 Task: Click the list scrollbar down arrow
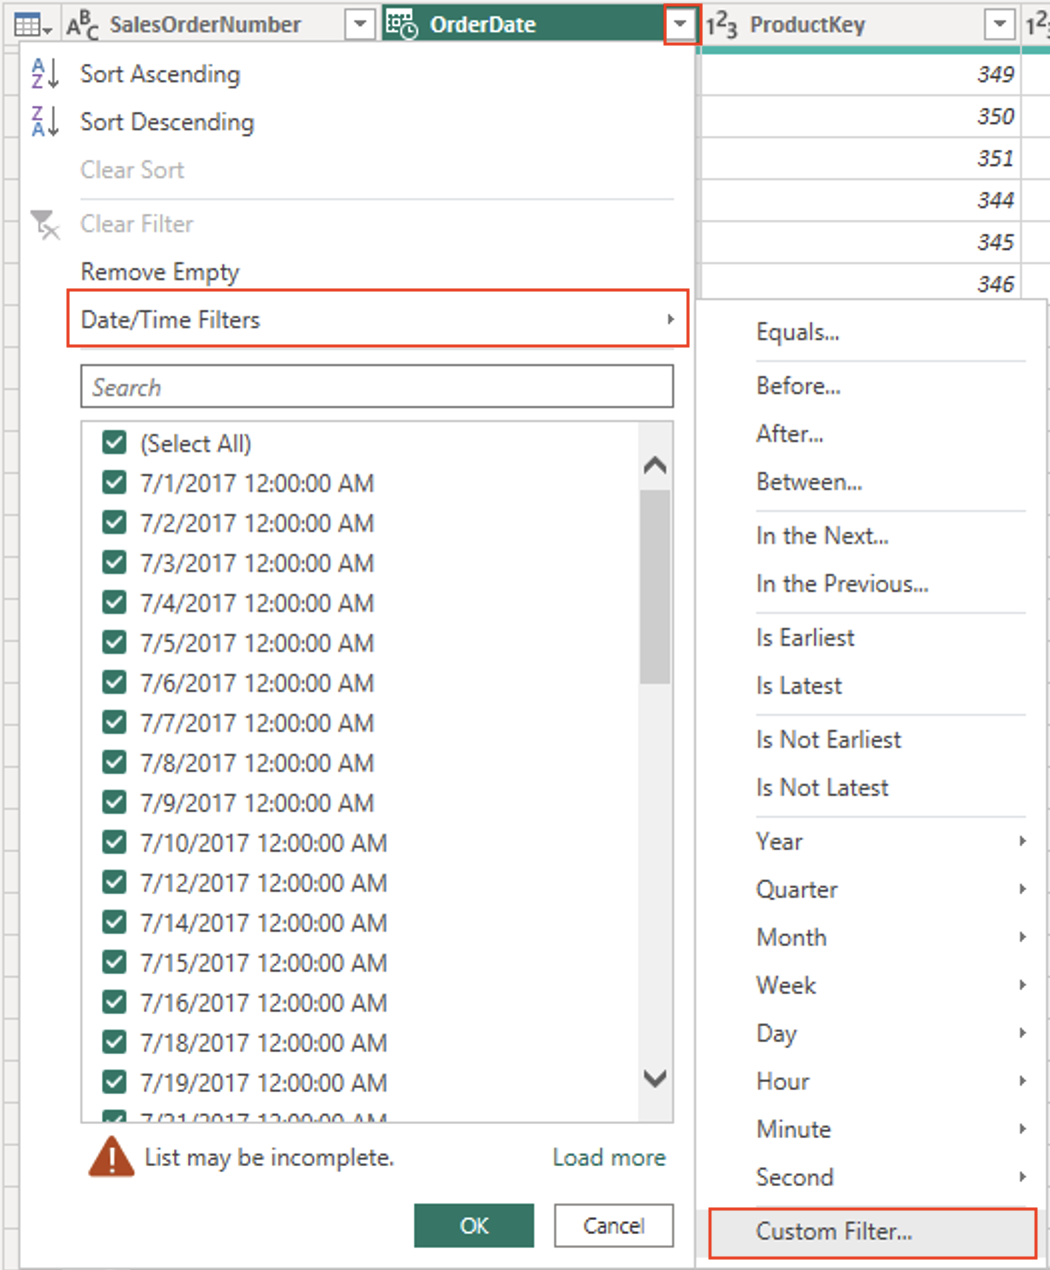(655, 1078)
